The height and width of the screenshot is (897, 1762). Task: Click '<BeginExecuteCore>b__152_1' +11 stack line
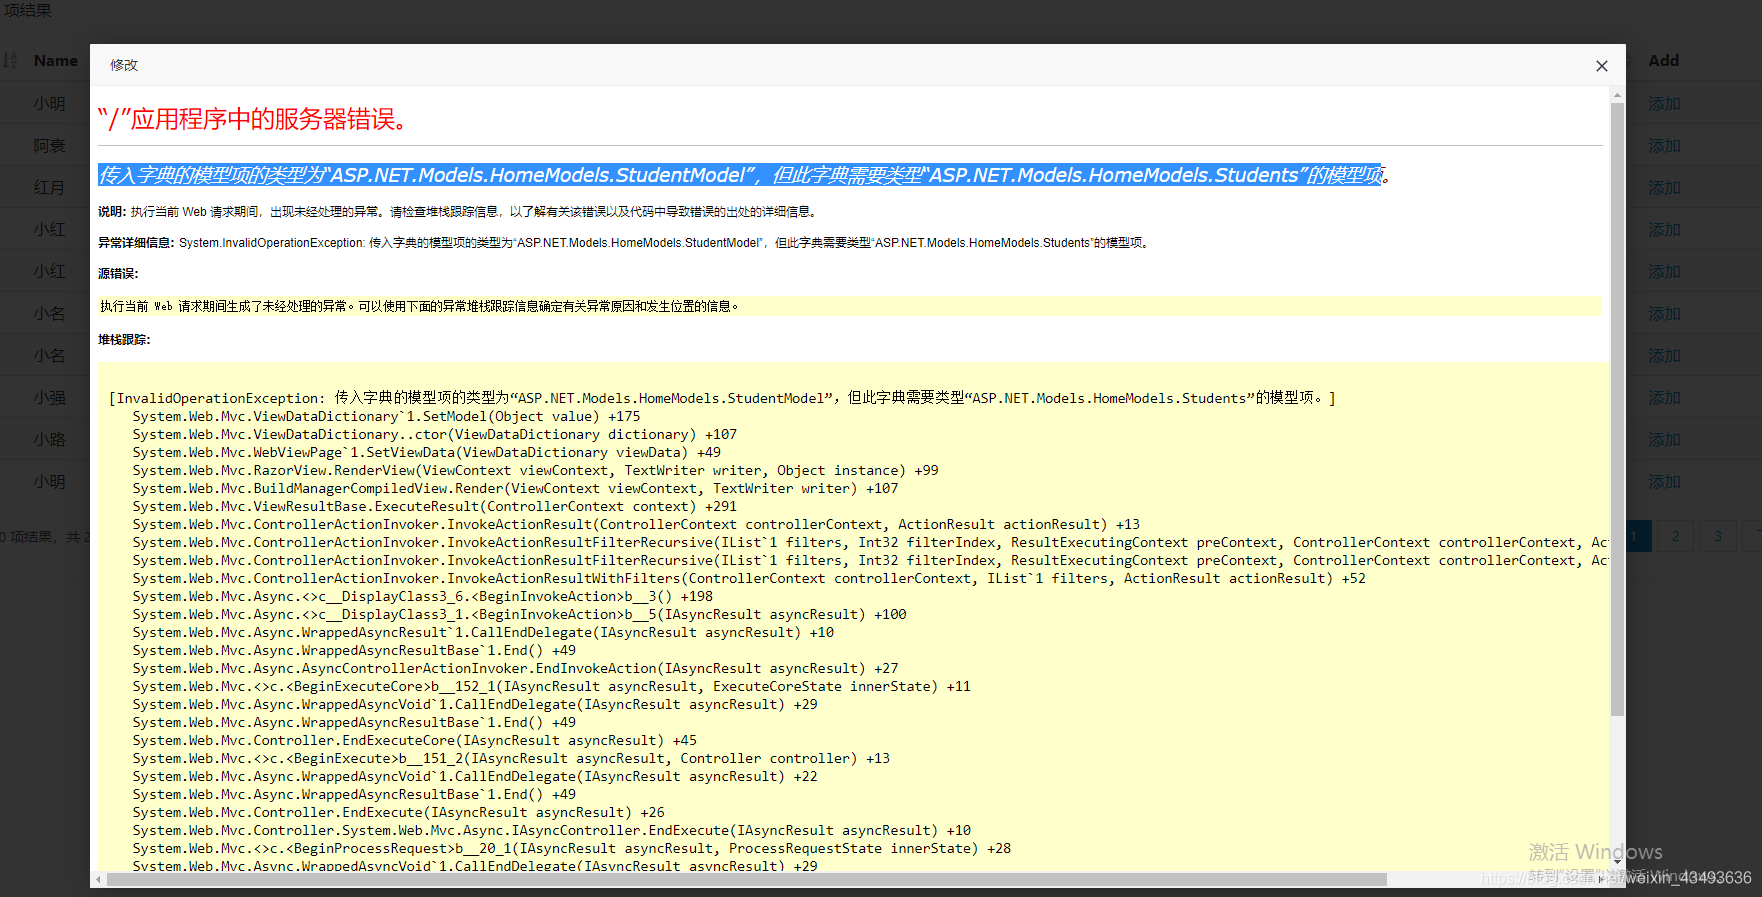pos(551,687)
